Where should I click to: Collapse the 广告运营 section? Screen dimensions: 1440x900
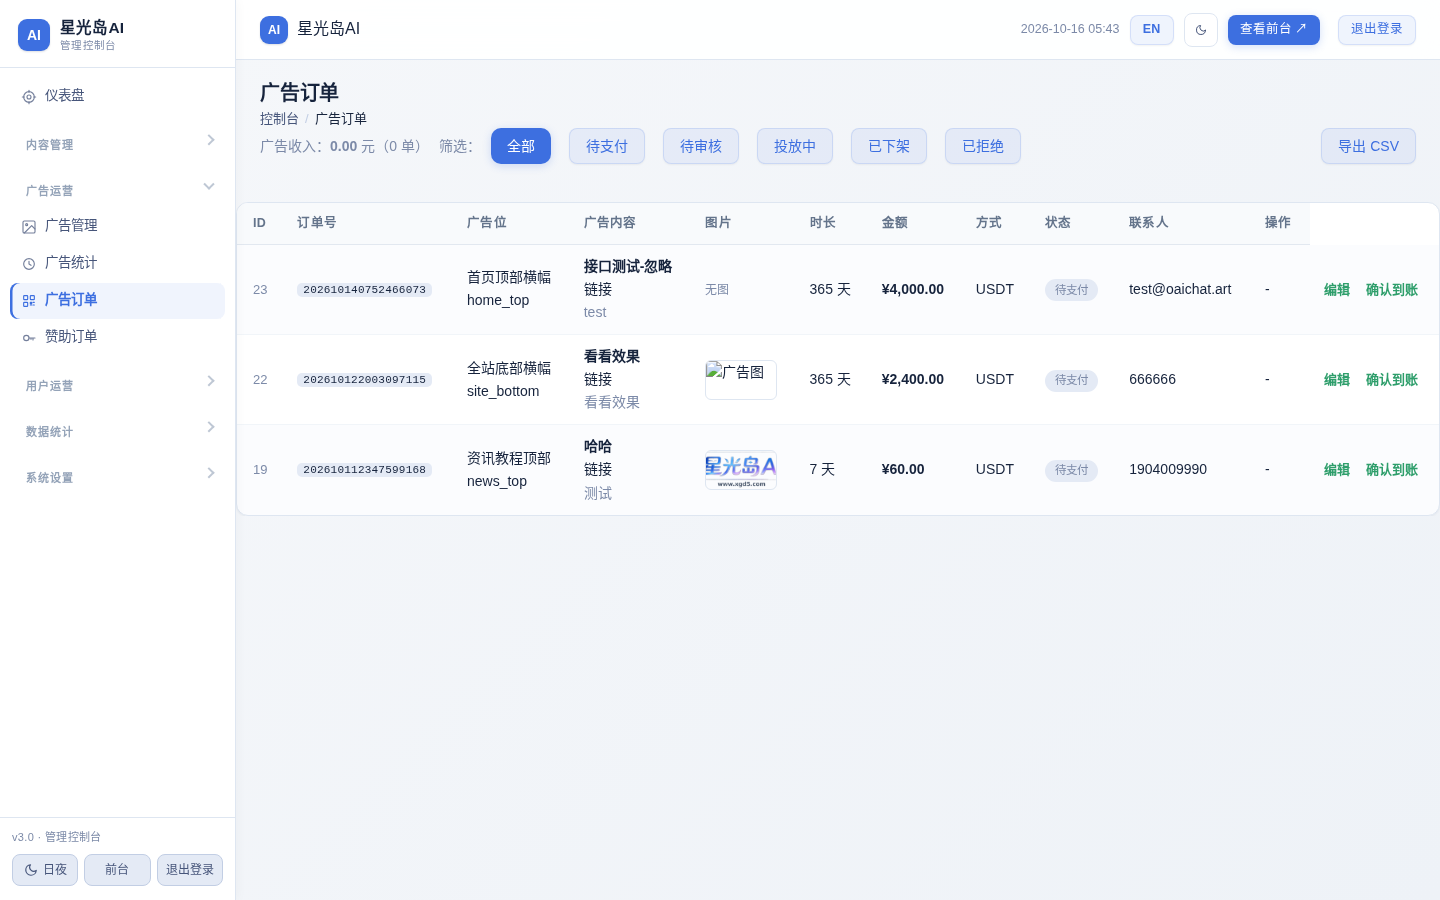click(117, 190)
